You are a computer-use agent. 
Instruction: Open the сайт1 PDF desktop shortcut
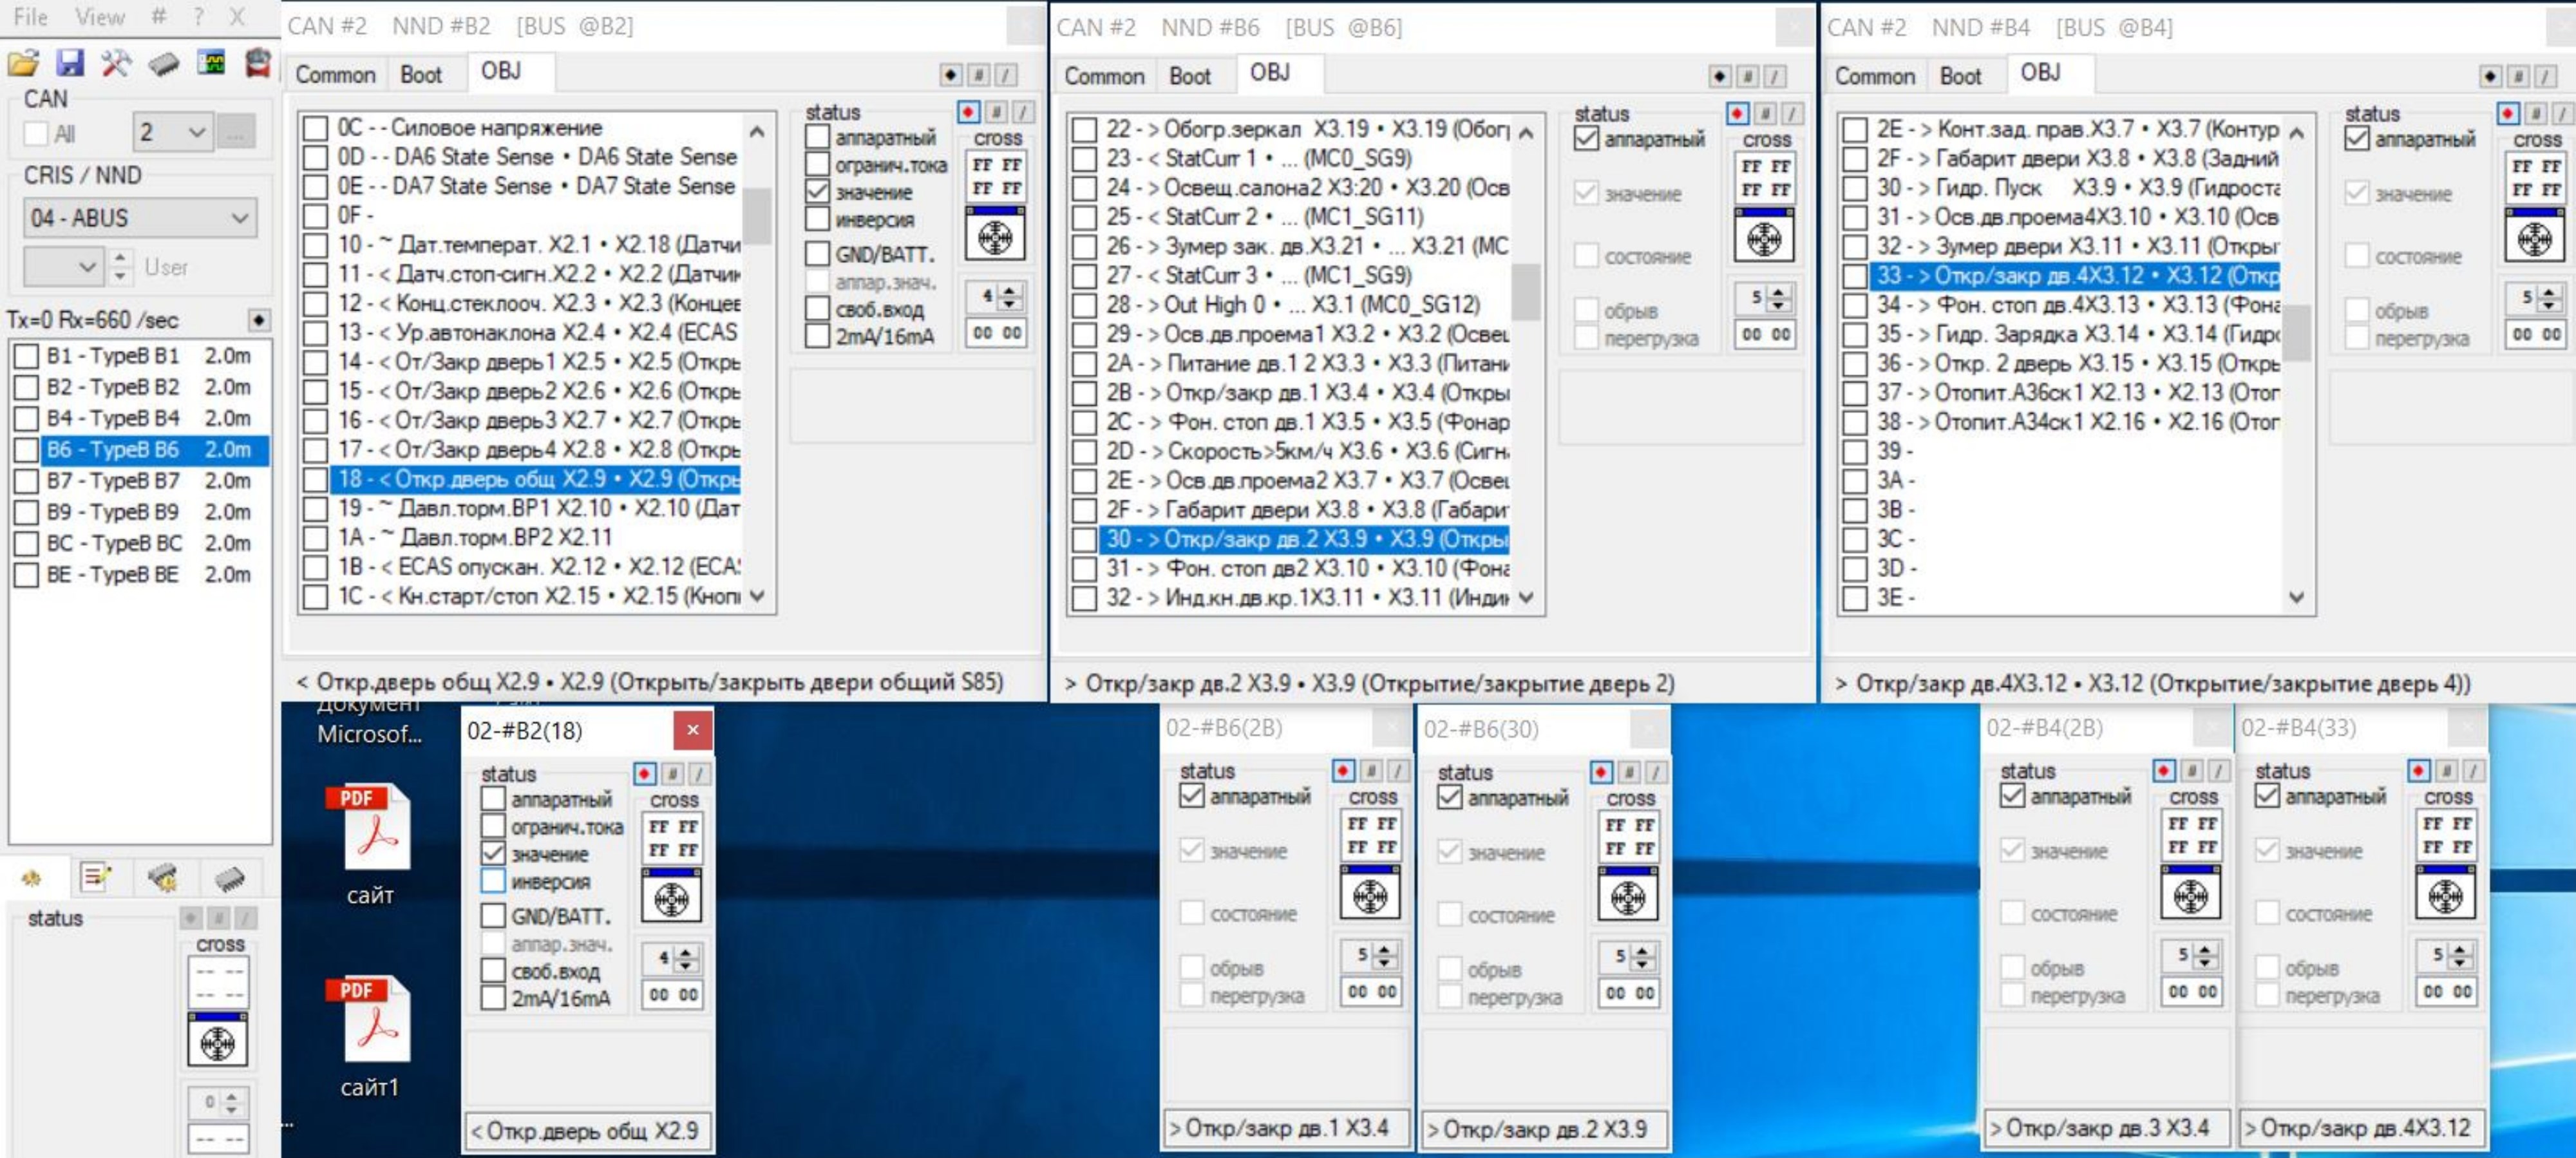click(x=371, y=1035)
